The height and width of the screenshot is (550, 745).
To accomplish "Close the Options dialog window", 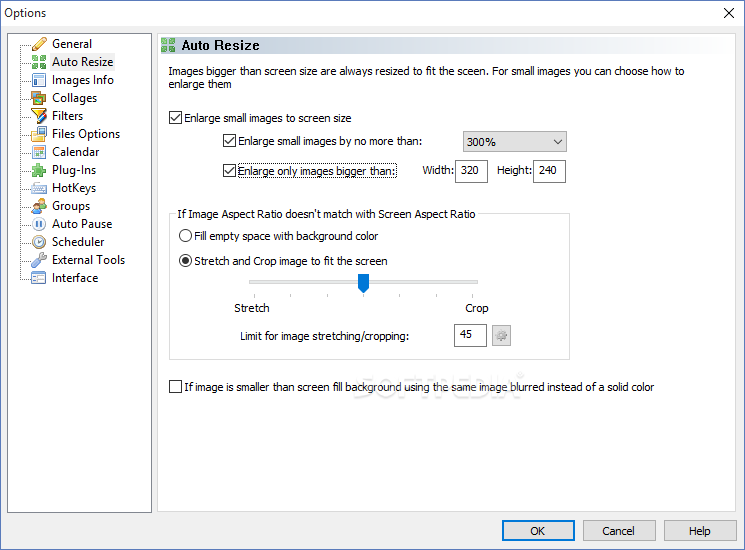I will [729, 13].
